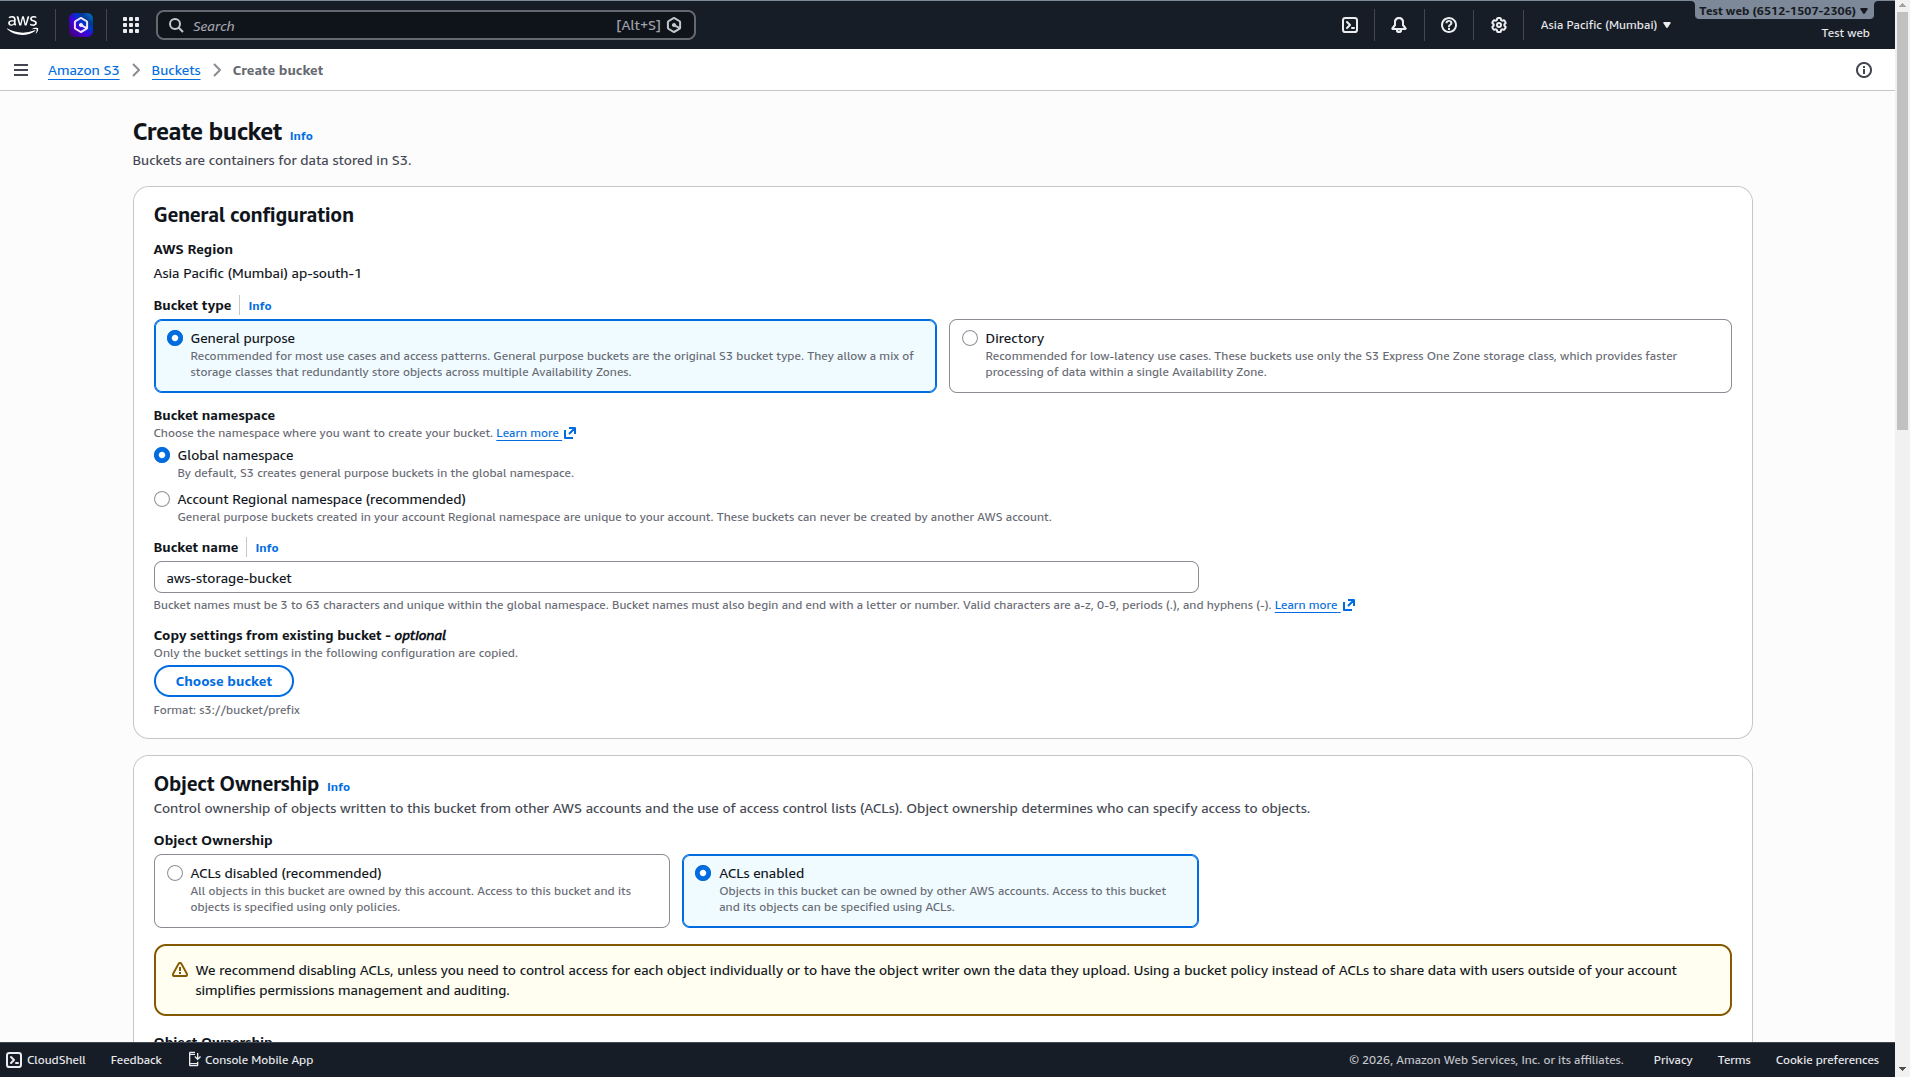Viewport: 1910px width, 1077px height.
Task: Click 'Asia Pacific (Mumbai) ap-south-1' region text
Action: pos(258,273)
